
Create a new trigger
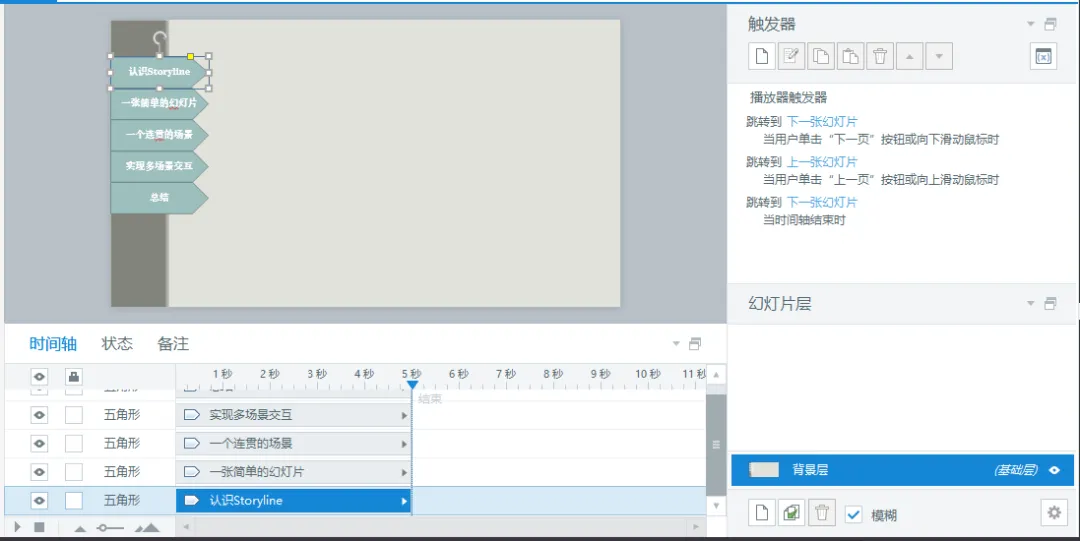coord(761,57)
